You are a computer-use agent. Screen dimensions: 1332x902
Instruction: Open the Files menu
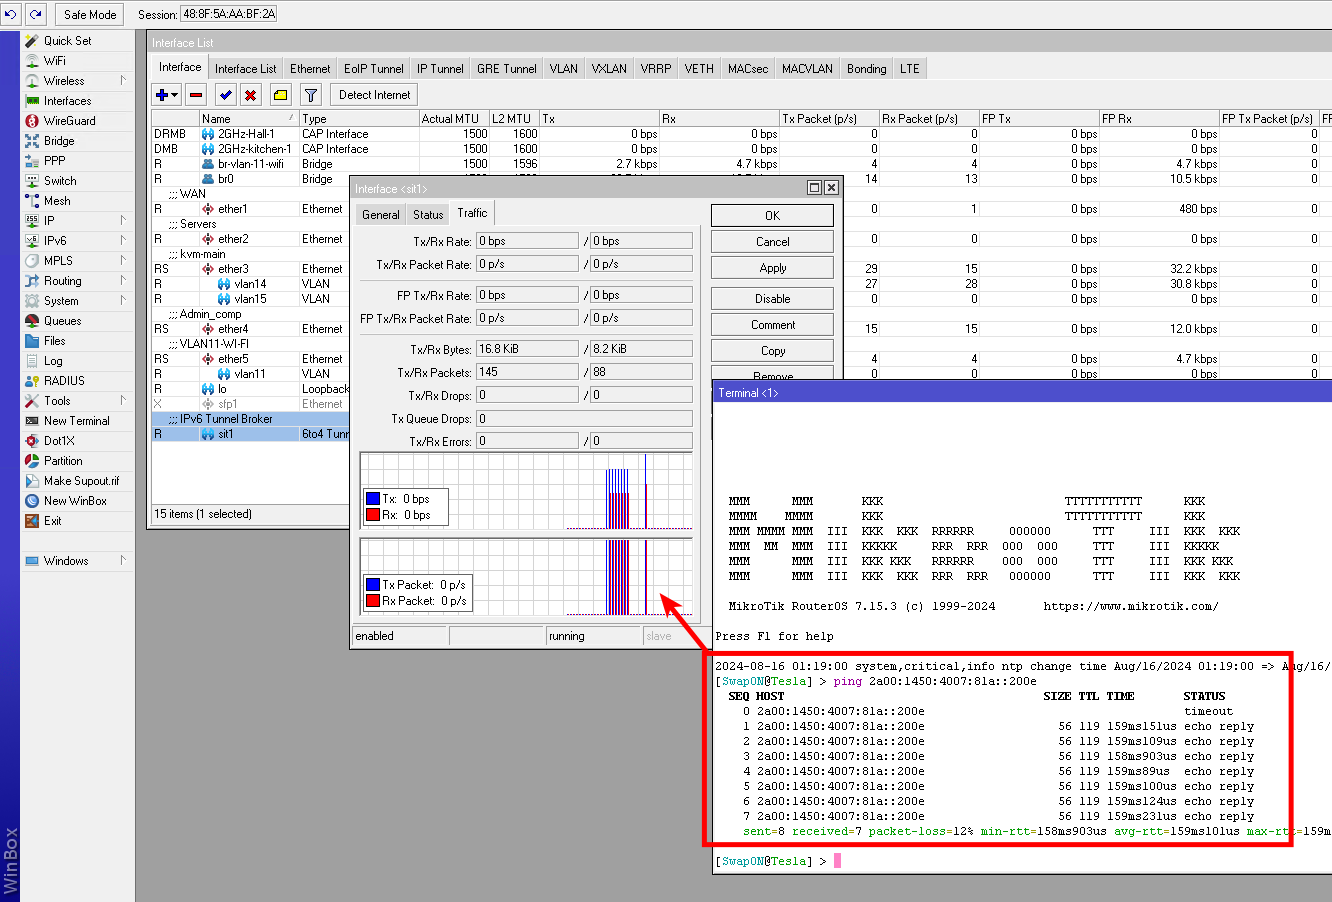coord(54,341)
